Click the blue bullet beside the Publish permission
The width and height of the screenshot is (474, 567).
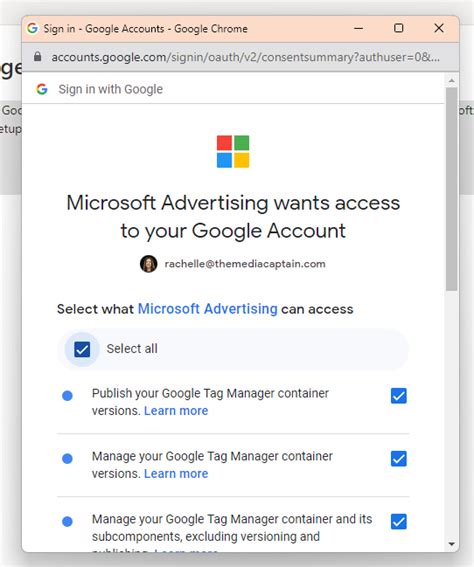(x=67, y=396)
